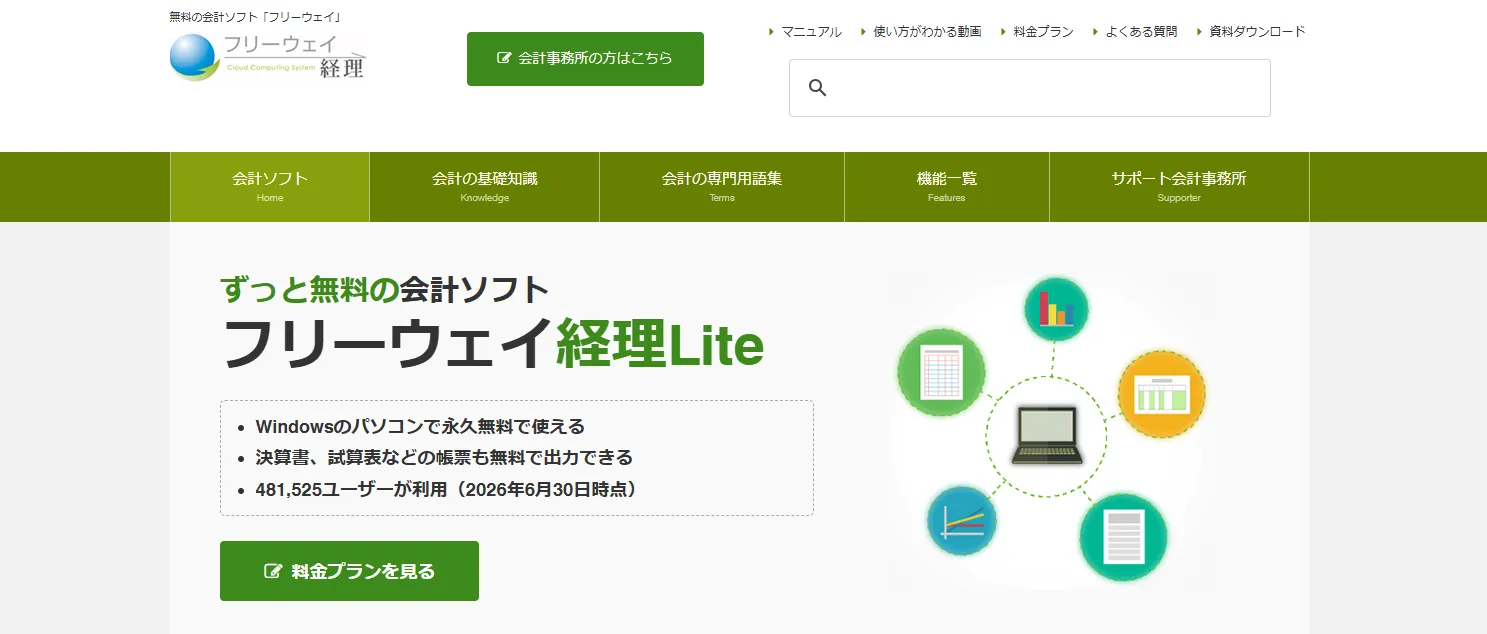The height and width of the screenshot is (634, 1487).
Task: Click the pink spreadsheet circle icon
Action: [x=941, y=372]
